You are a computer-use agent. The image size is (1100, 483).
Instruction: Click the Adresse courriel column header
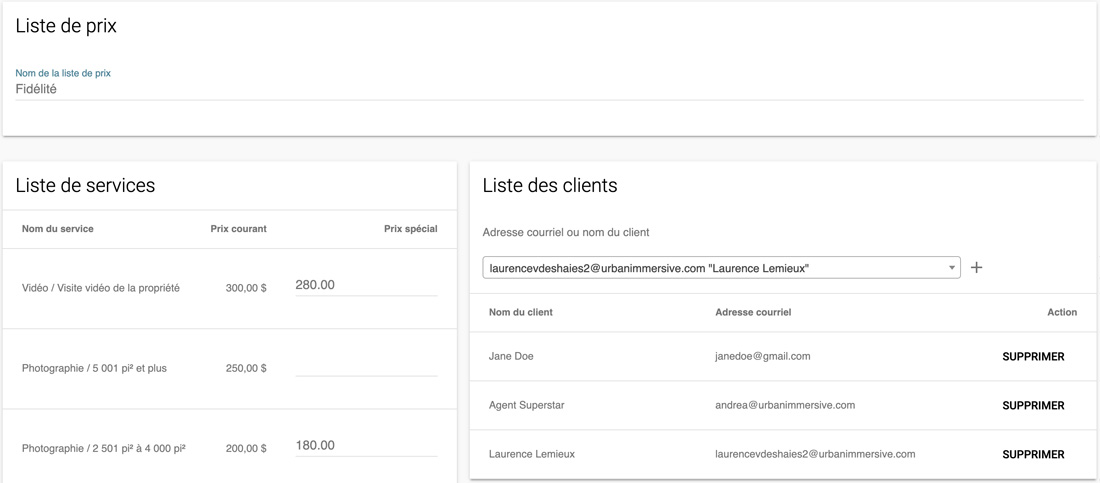coord(753,312)
